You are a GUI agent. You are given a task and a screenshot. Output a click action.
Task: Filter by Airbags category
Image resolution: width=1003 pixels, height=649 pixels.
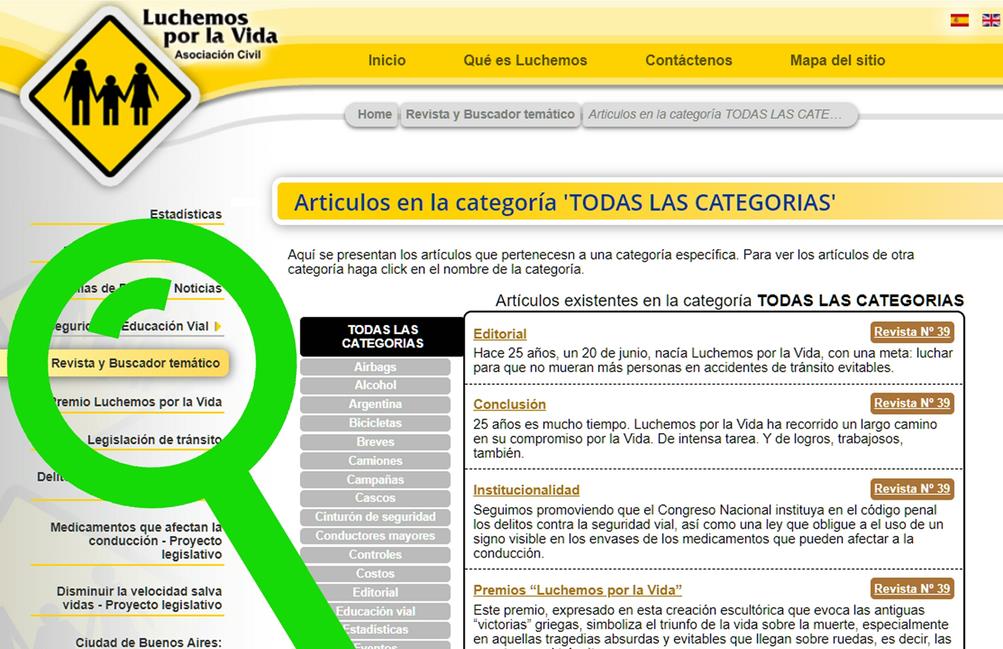(x=375, y=367)
